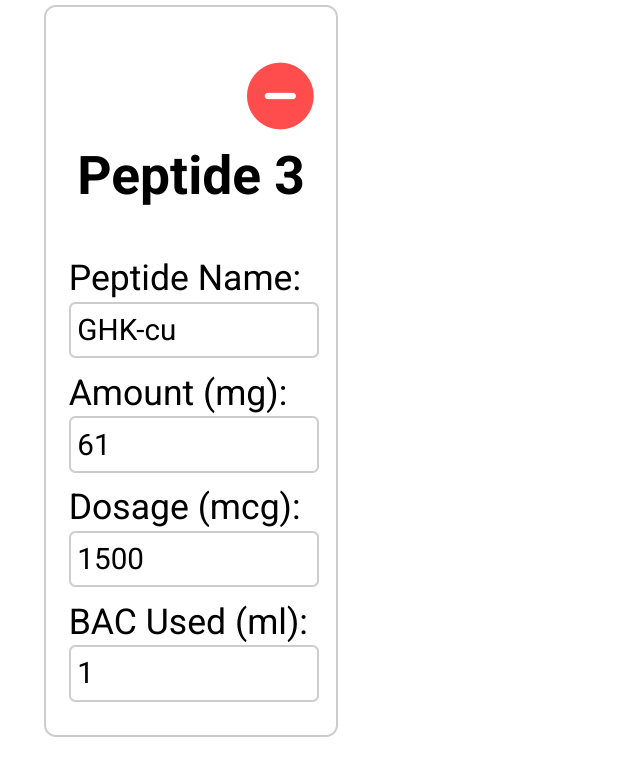Click the "BAC Used (ml):" label
636x765 pixels.
tap(188, 623)
